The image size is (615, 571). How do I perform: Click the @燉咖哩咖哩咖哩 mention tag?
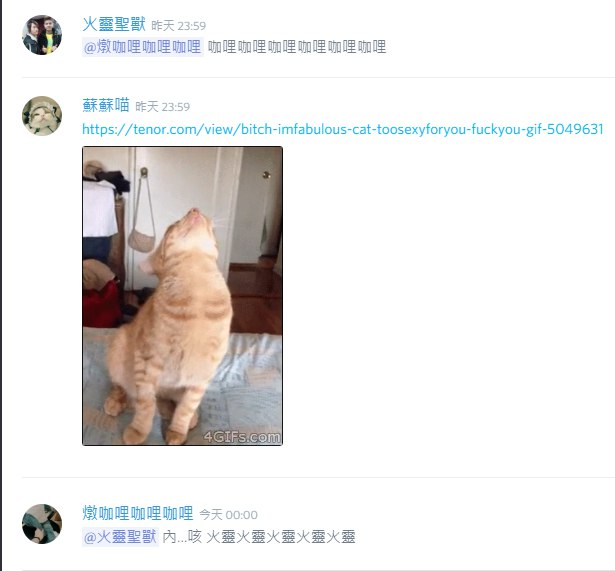[x=143, y=47]
